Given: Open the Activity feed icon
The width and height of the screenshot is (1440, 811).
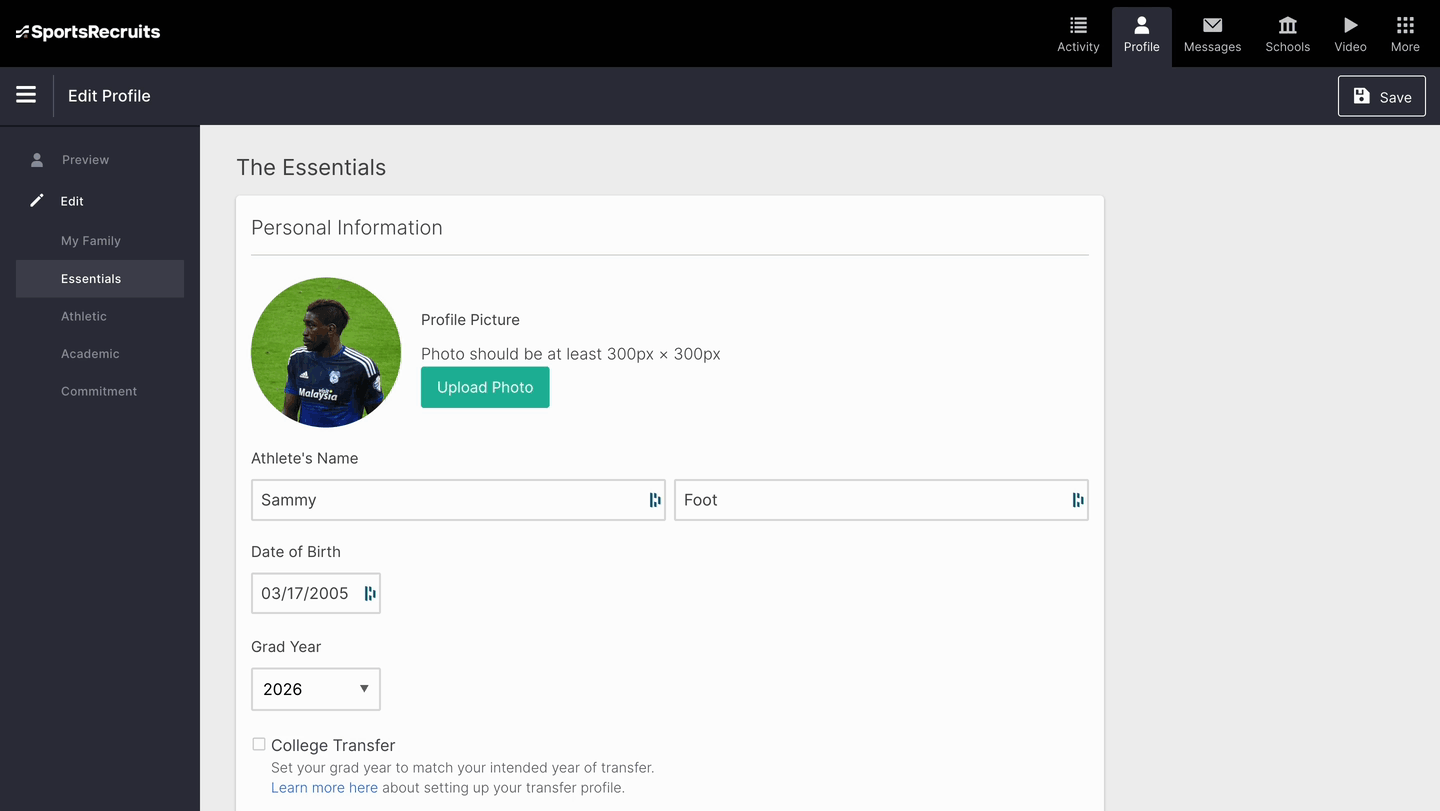Looking at the screenshot, I should 1078,26.
